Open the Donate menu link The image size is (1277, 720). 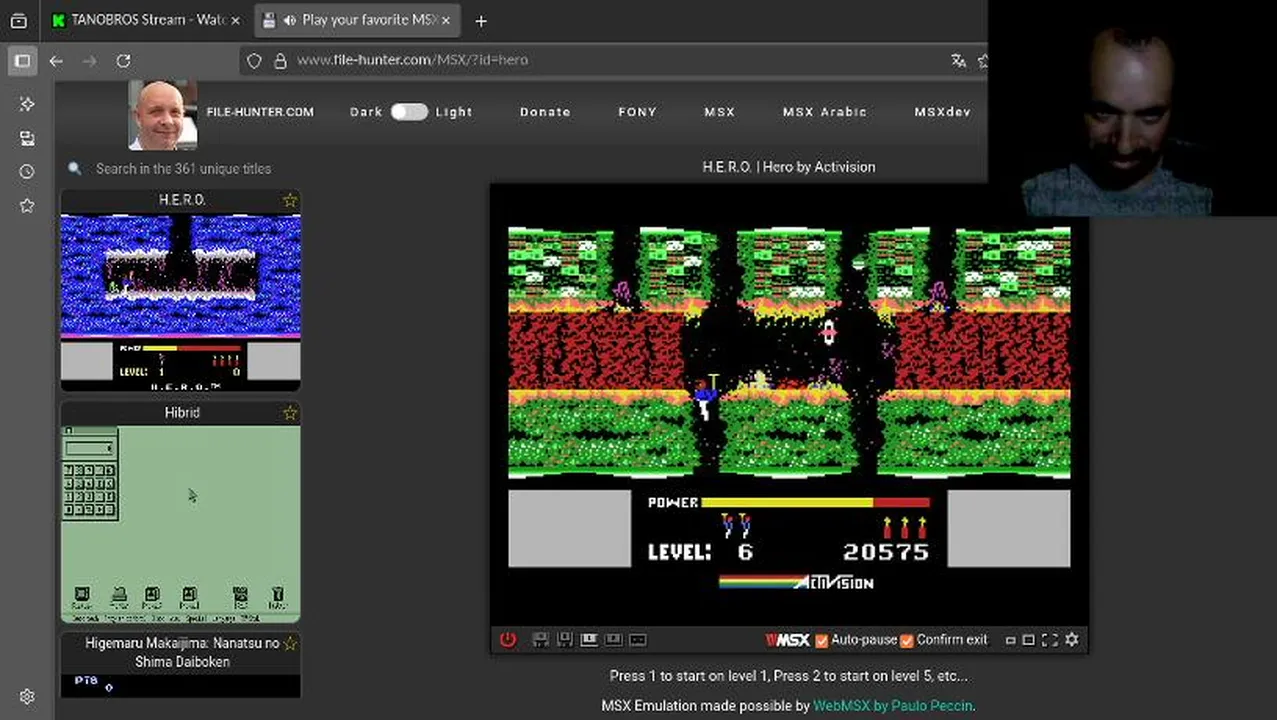point(545,112)
